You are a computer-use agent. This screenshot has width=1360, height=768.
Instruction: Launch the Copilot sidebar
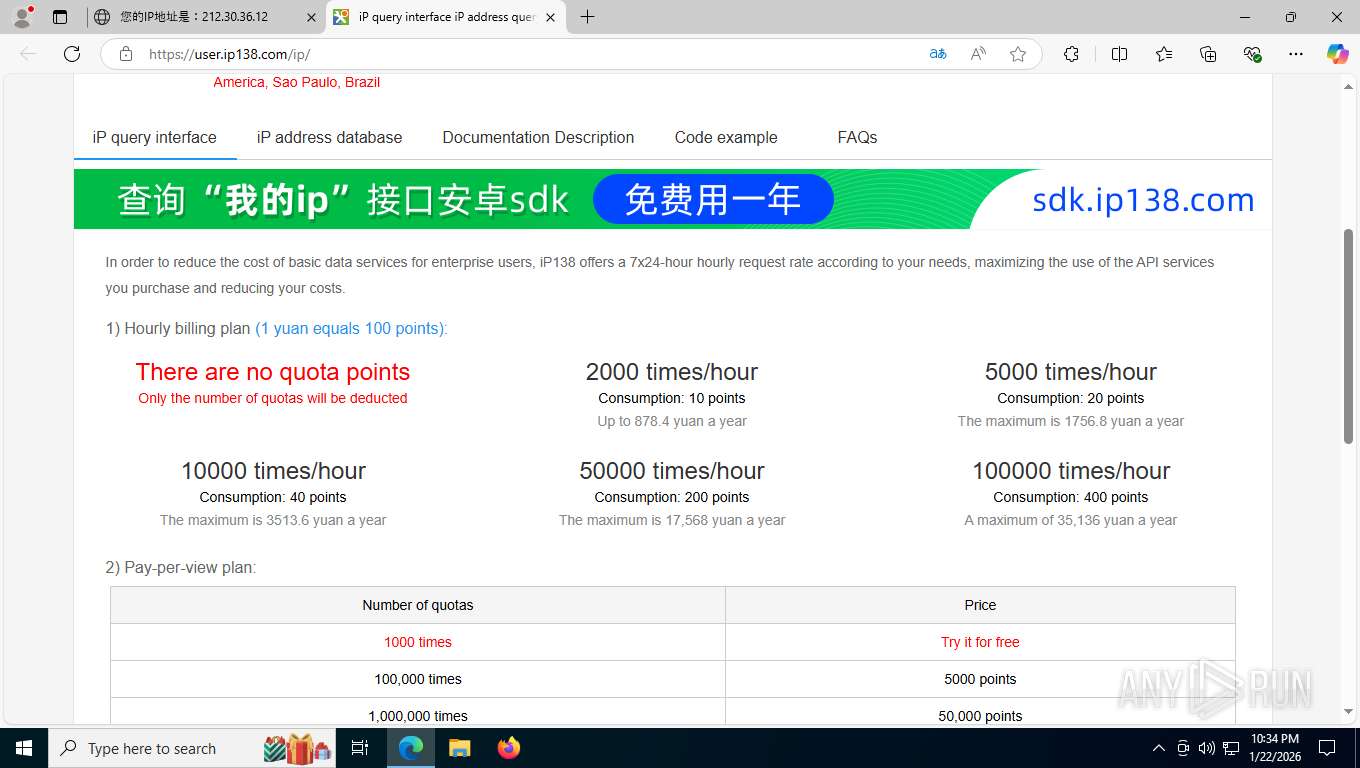click(x=1337, y=54)
